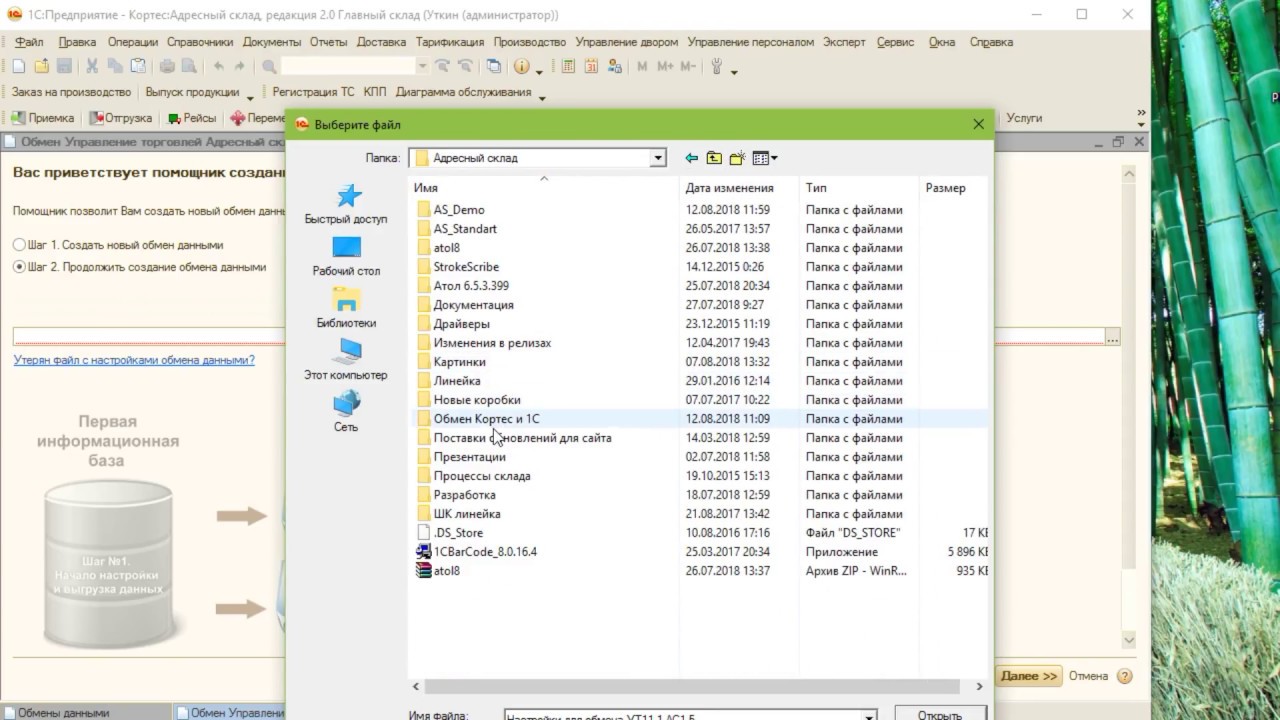
Task: Click the Приемка toolbar button
Action: (42, 118)
